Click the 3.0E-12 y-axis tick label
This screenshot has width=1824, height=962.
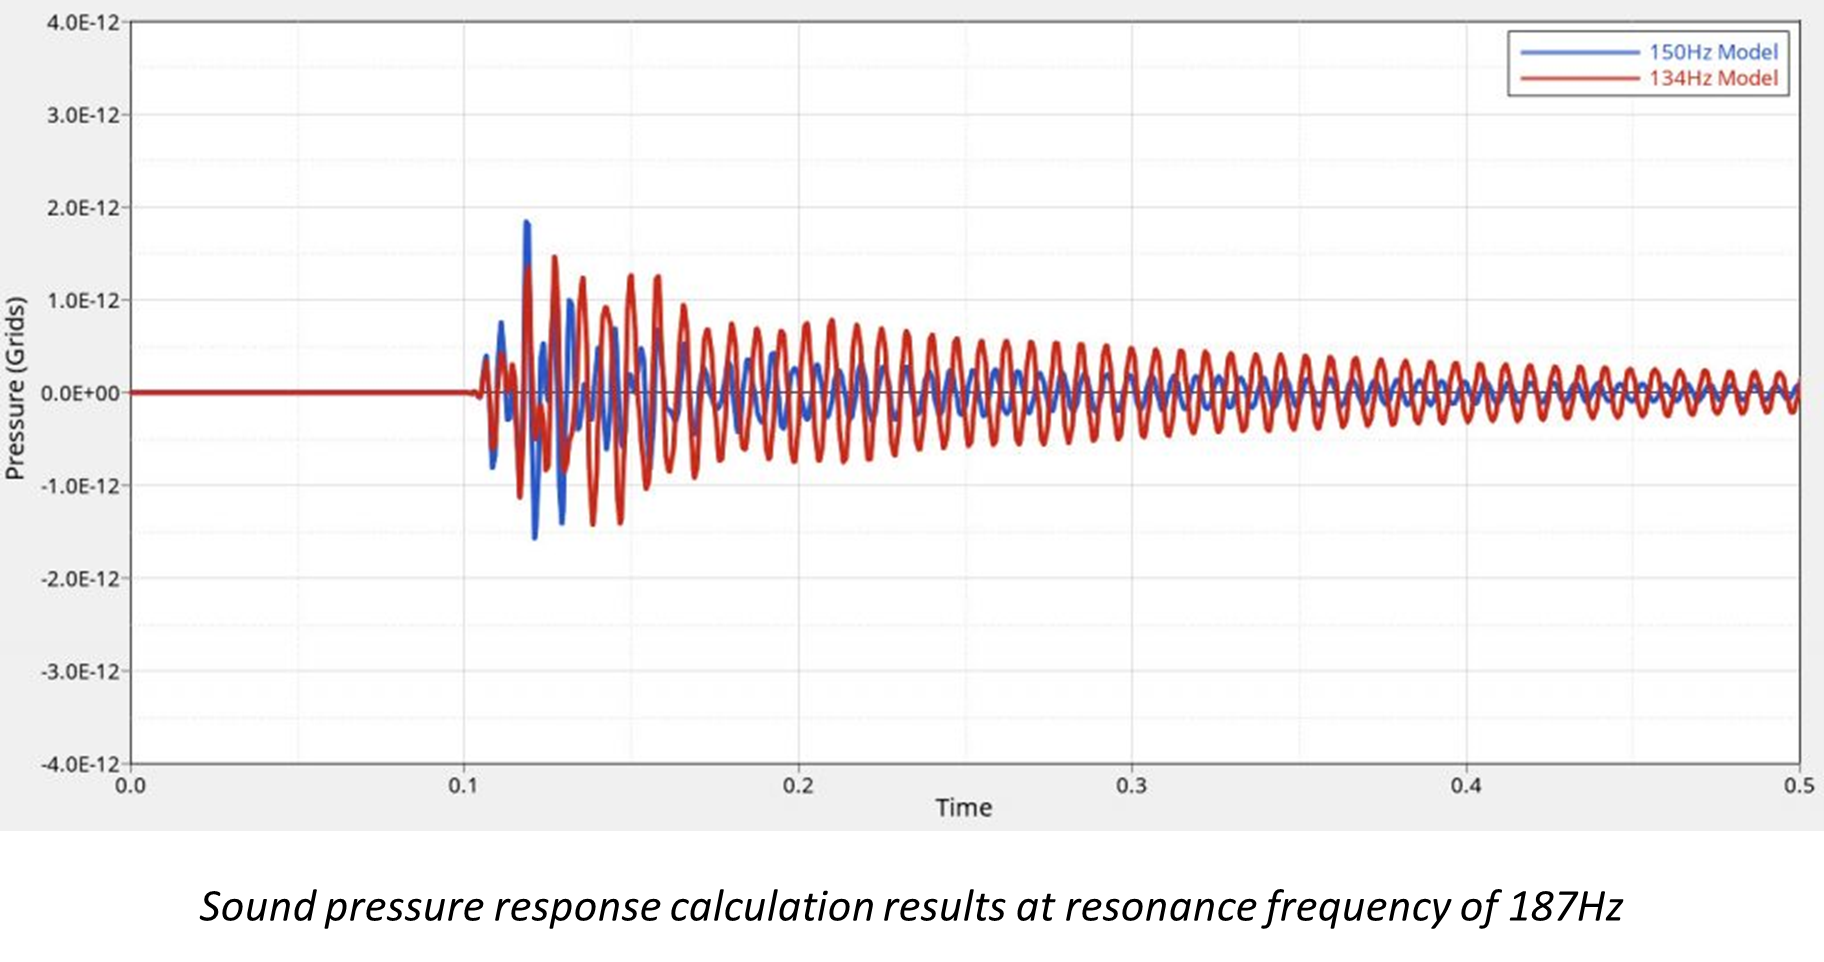click(x=83, y=115)
